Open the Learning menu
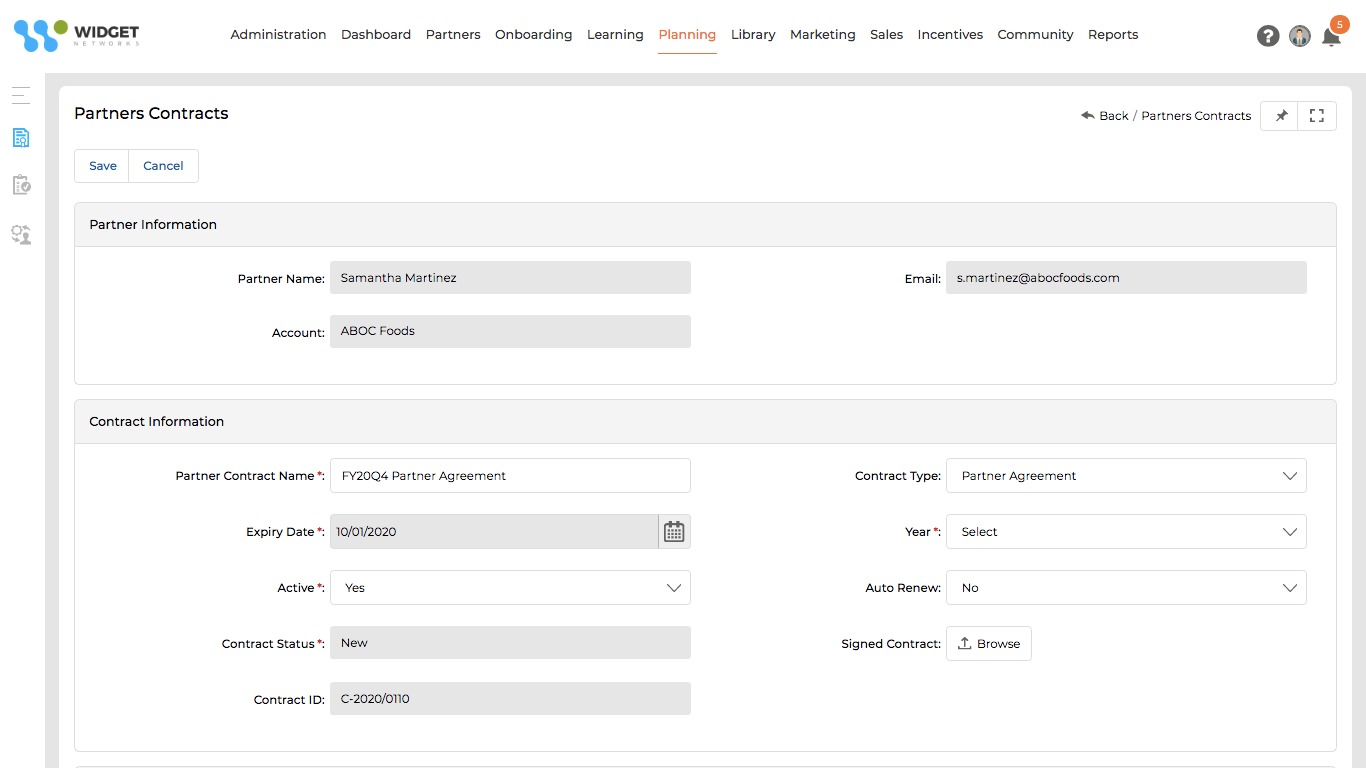Image resolution: width=1366 pixels, height=768 pixels. (x=615, y=35)
